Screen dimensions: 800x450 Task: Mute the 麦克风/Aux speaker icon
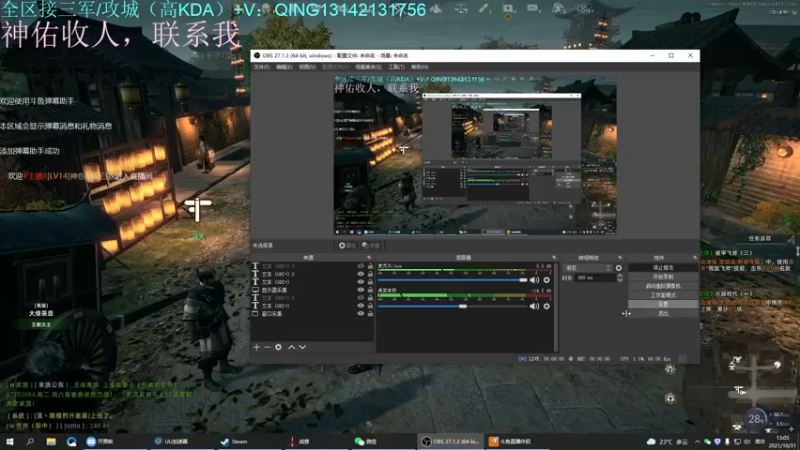click(x=534, y=280)
